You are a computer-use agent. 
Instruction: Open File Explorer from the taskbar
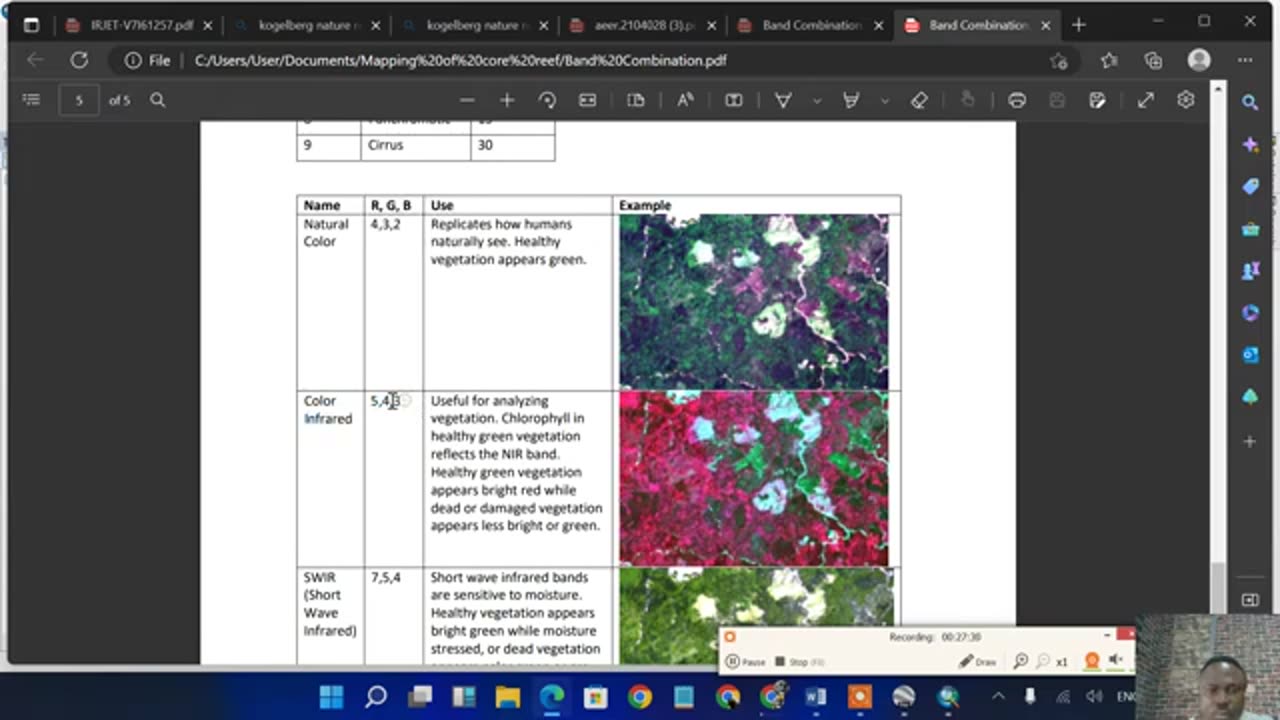[x=508, y=696]
